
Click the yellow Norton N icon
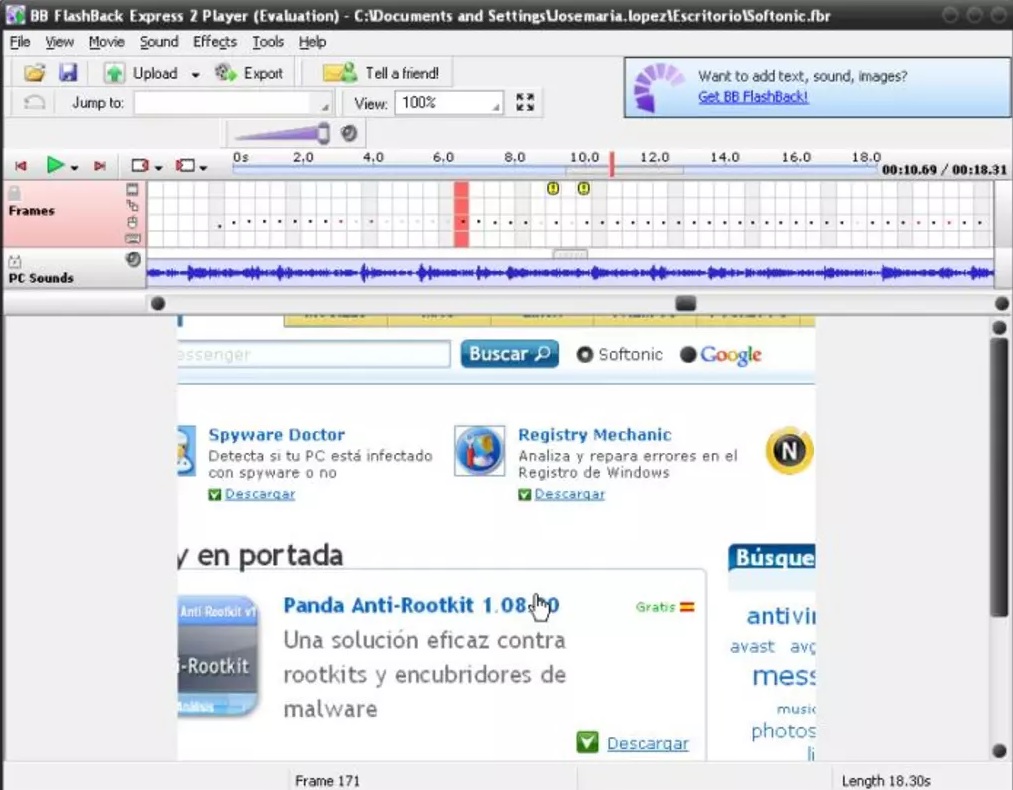[789, 450]
